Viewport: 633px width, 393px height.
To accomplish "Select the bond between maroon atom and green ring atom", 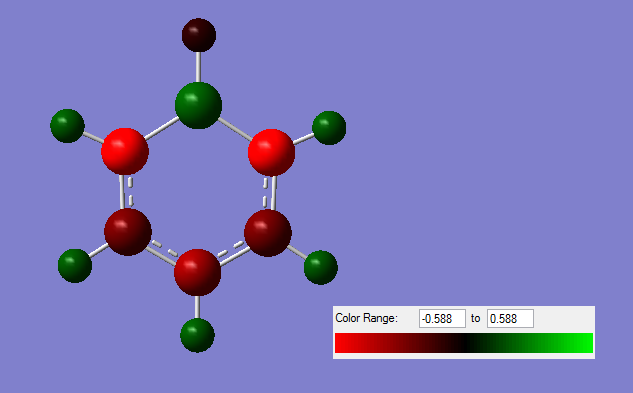I will tap(198, 67).
